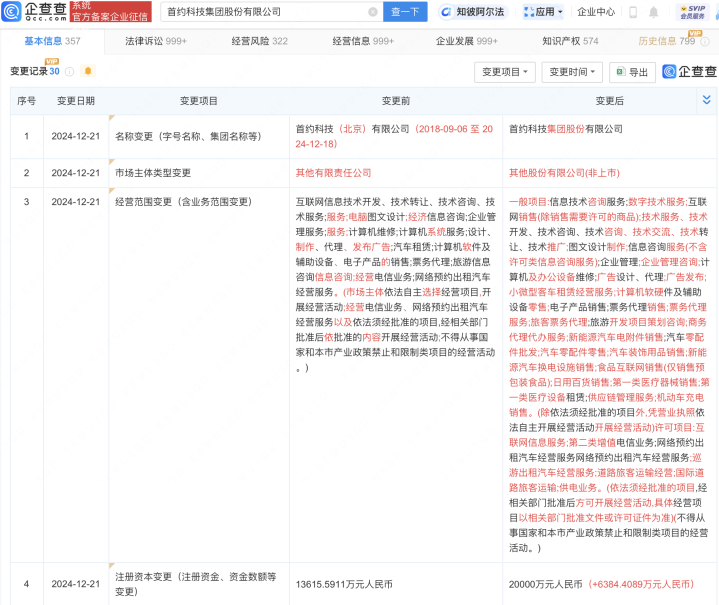Click 首约科技集团股份有限公司 in 变更后 column
Viewport: 719px width, 605px height.
tap(566, 129)
